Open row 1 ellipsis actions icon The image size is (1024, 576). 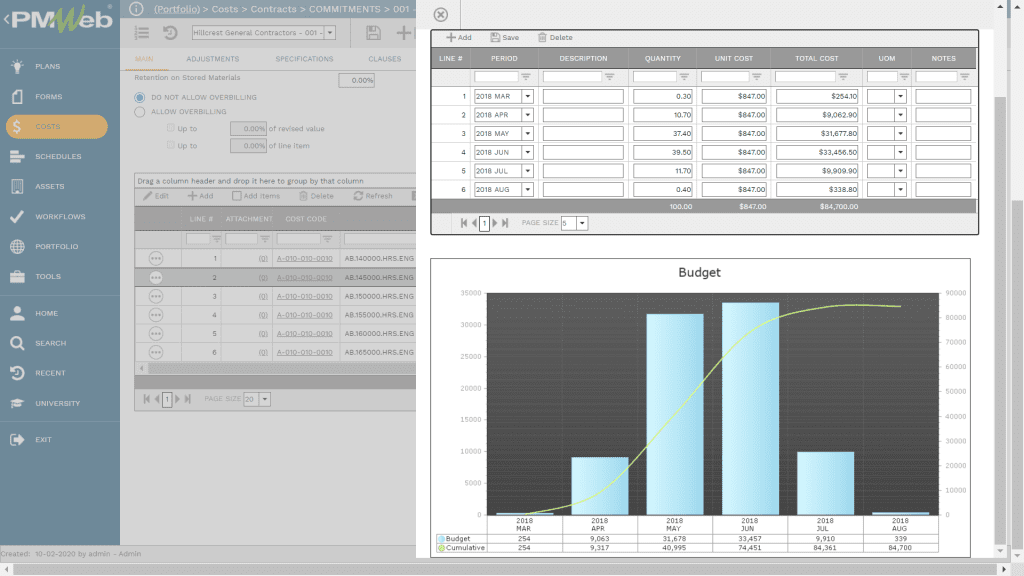(x=155, y=259)
